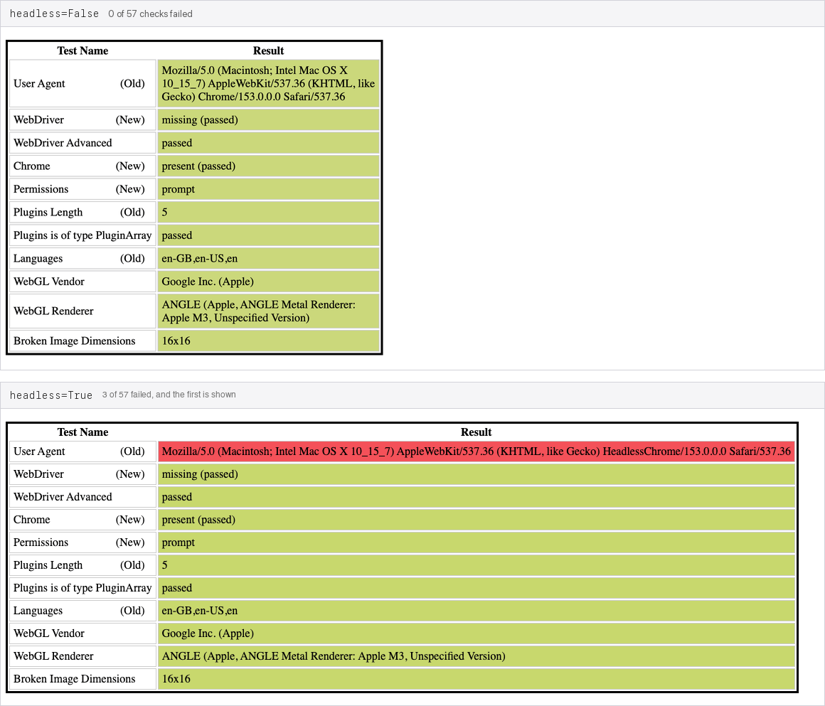Click Chrome (New) in headless=True table
Screen dimensions: 825x706
(83, 520)
